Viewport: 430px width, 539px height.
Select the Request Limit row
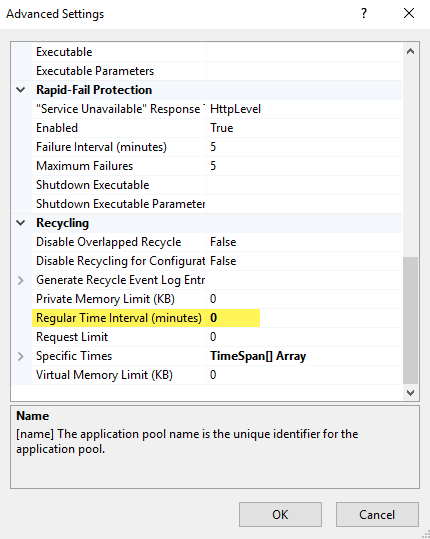(x=217, y=337)
